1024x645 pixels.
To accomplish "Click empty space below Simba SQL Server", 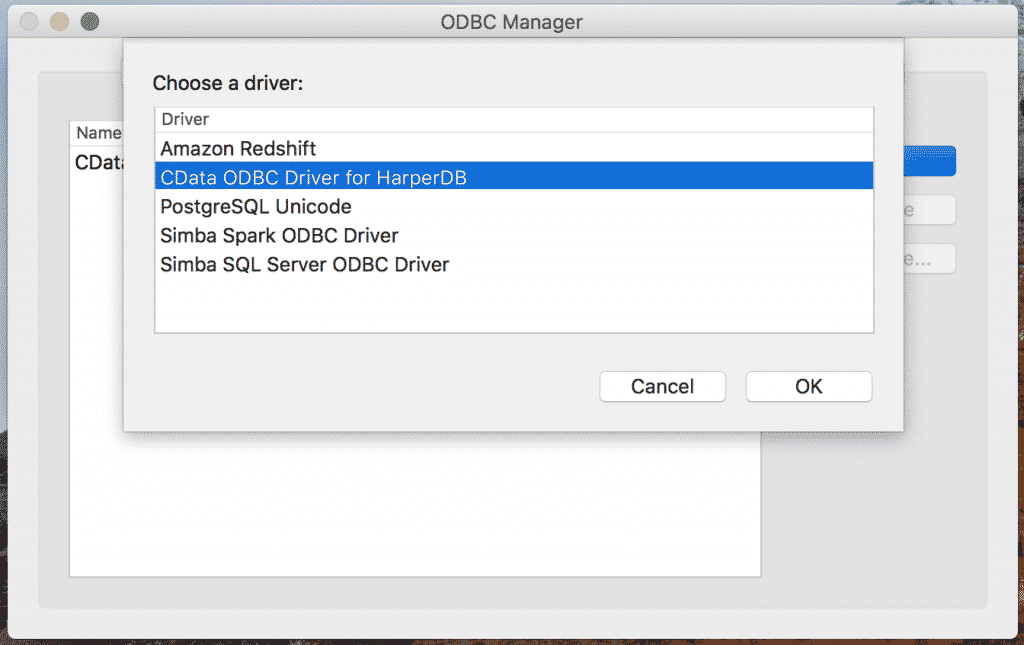I will tap(513, 305).
